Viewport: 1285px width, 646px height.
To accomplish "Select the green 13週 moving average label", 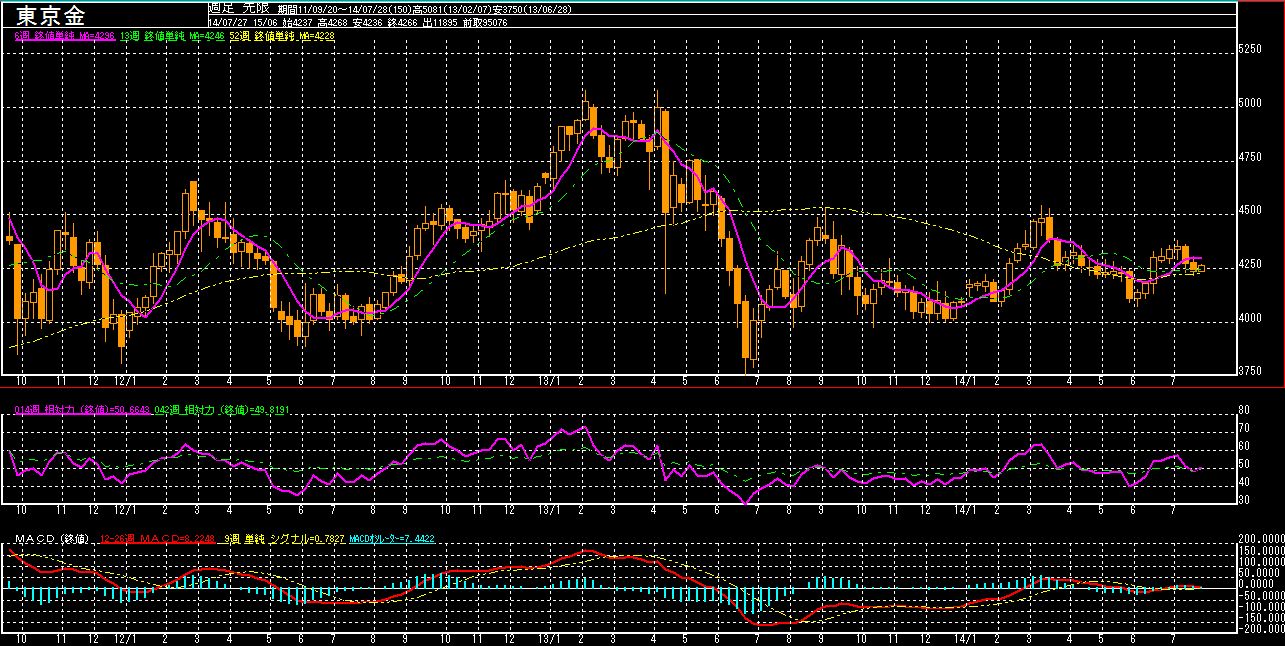I will click(172, 36).
